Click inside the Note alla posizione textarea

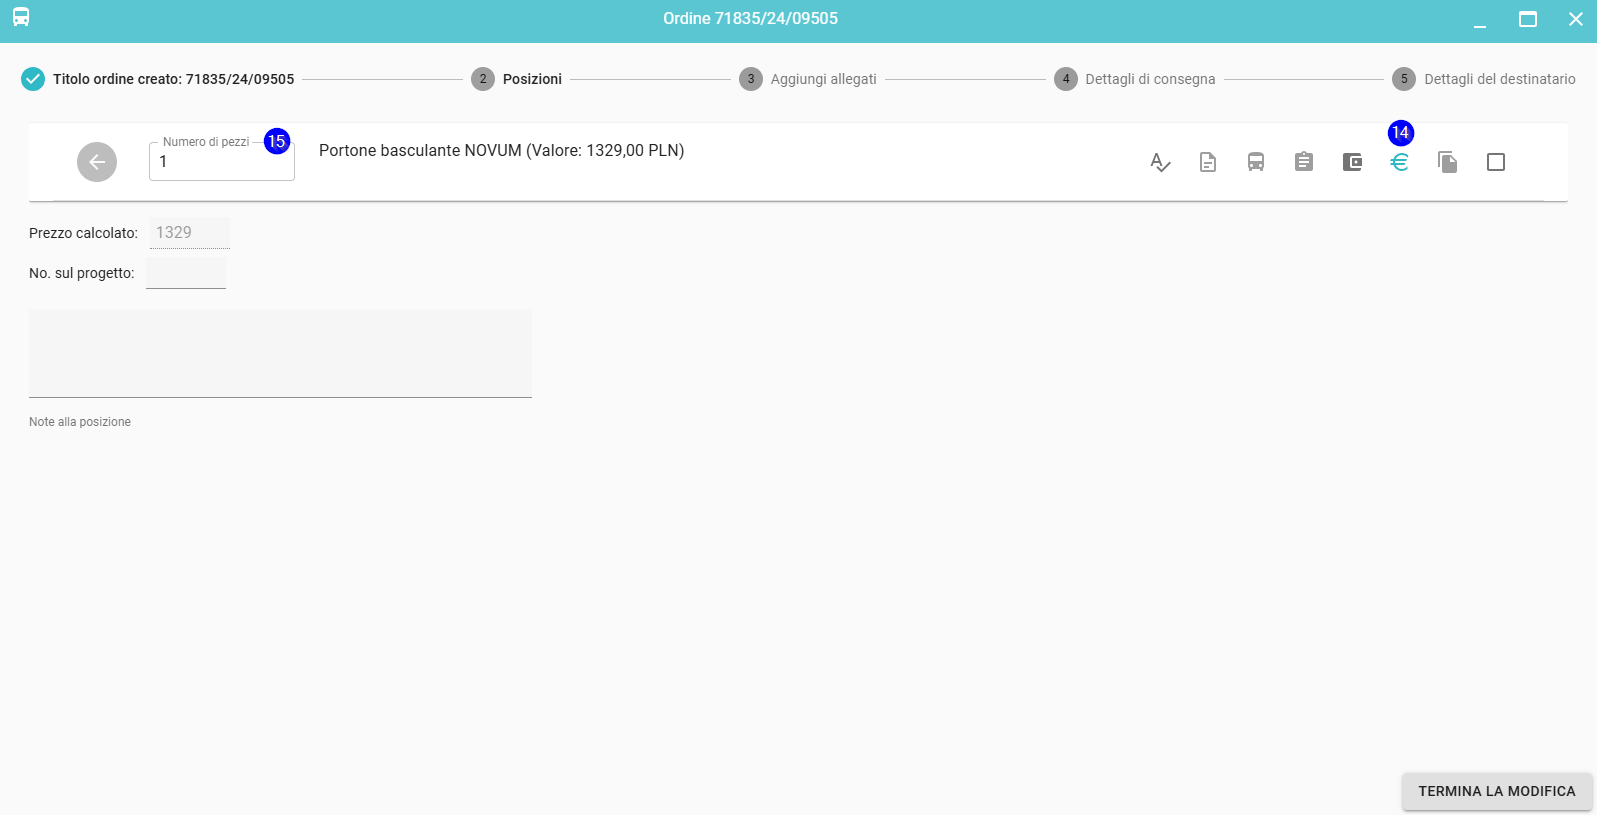pos(280,353)
